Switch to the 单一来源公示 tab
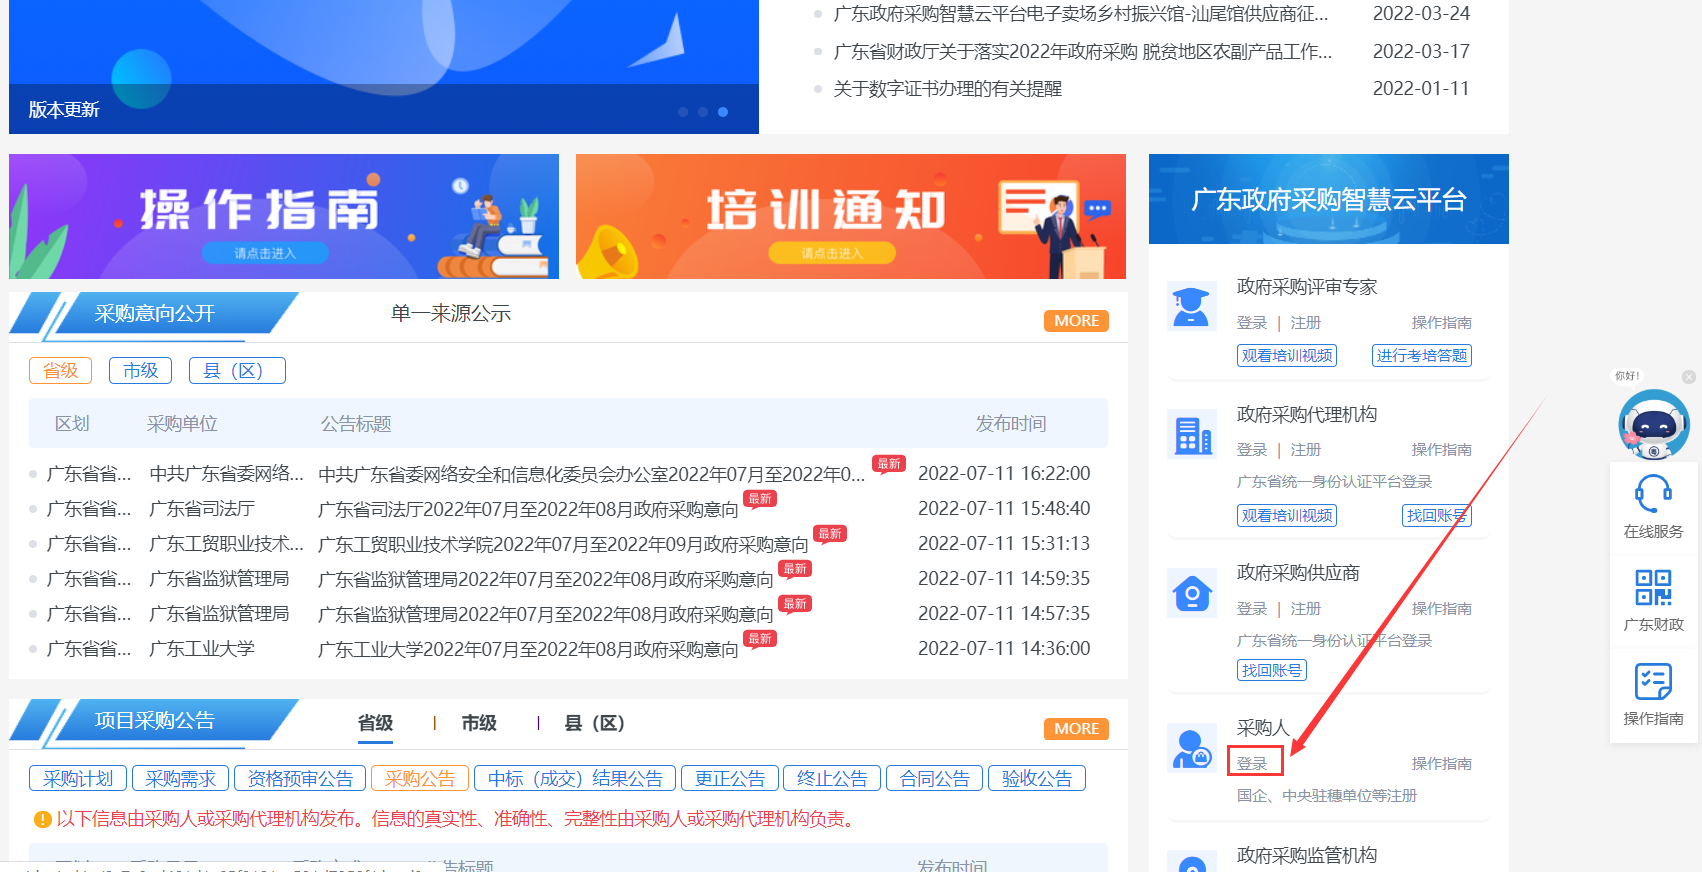 pyautogui.click(x=450, y=314)
